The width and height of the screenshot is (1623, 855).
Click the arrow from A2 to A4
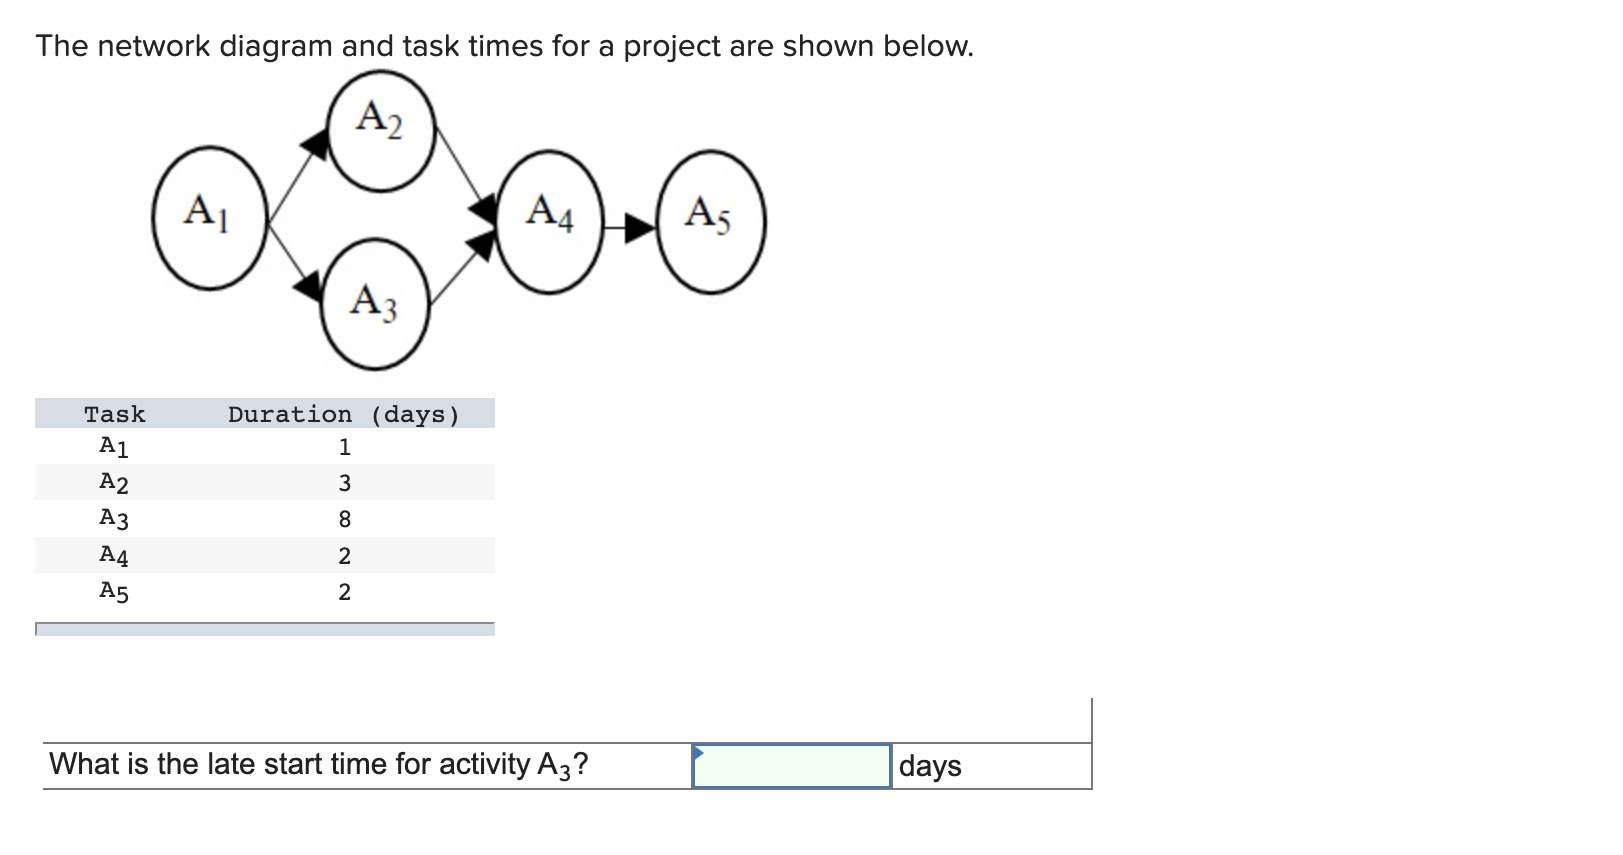click(460, 170)
